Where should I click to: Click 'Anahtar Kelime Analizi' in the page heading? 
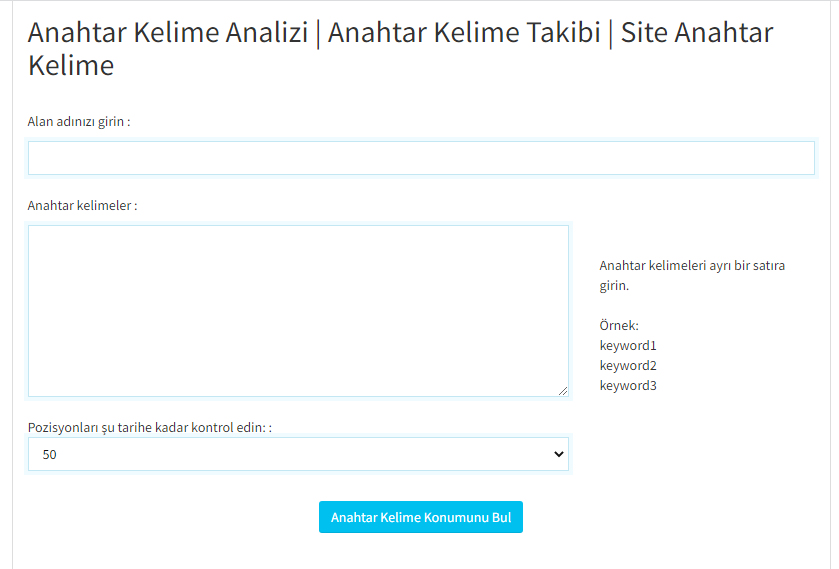pyautogui.click(x=168, y=32)
